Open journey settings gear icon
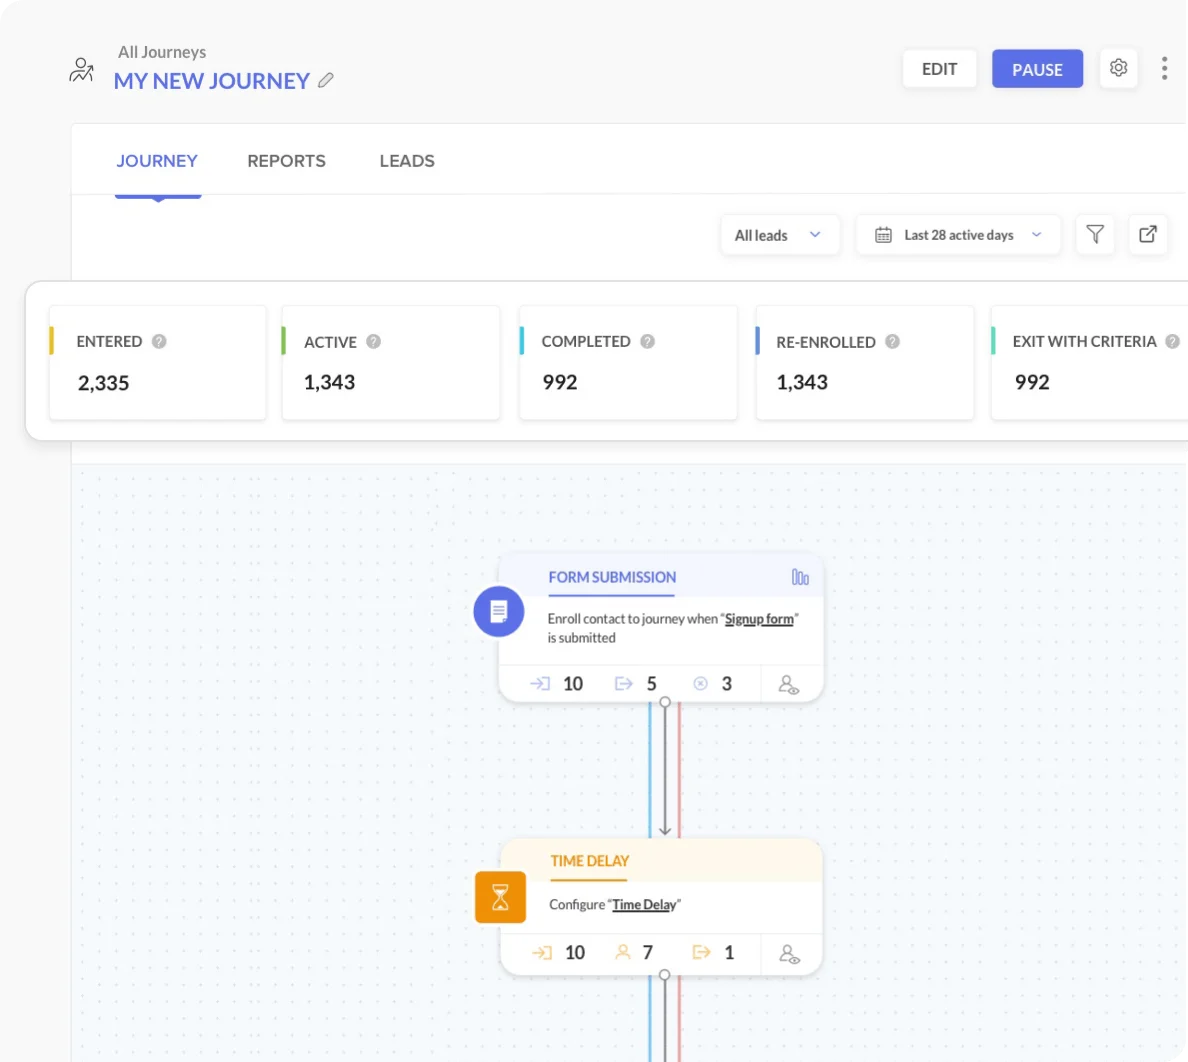The height and width of the screenshot is (1062, 1188). (1118, 68)
